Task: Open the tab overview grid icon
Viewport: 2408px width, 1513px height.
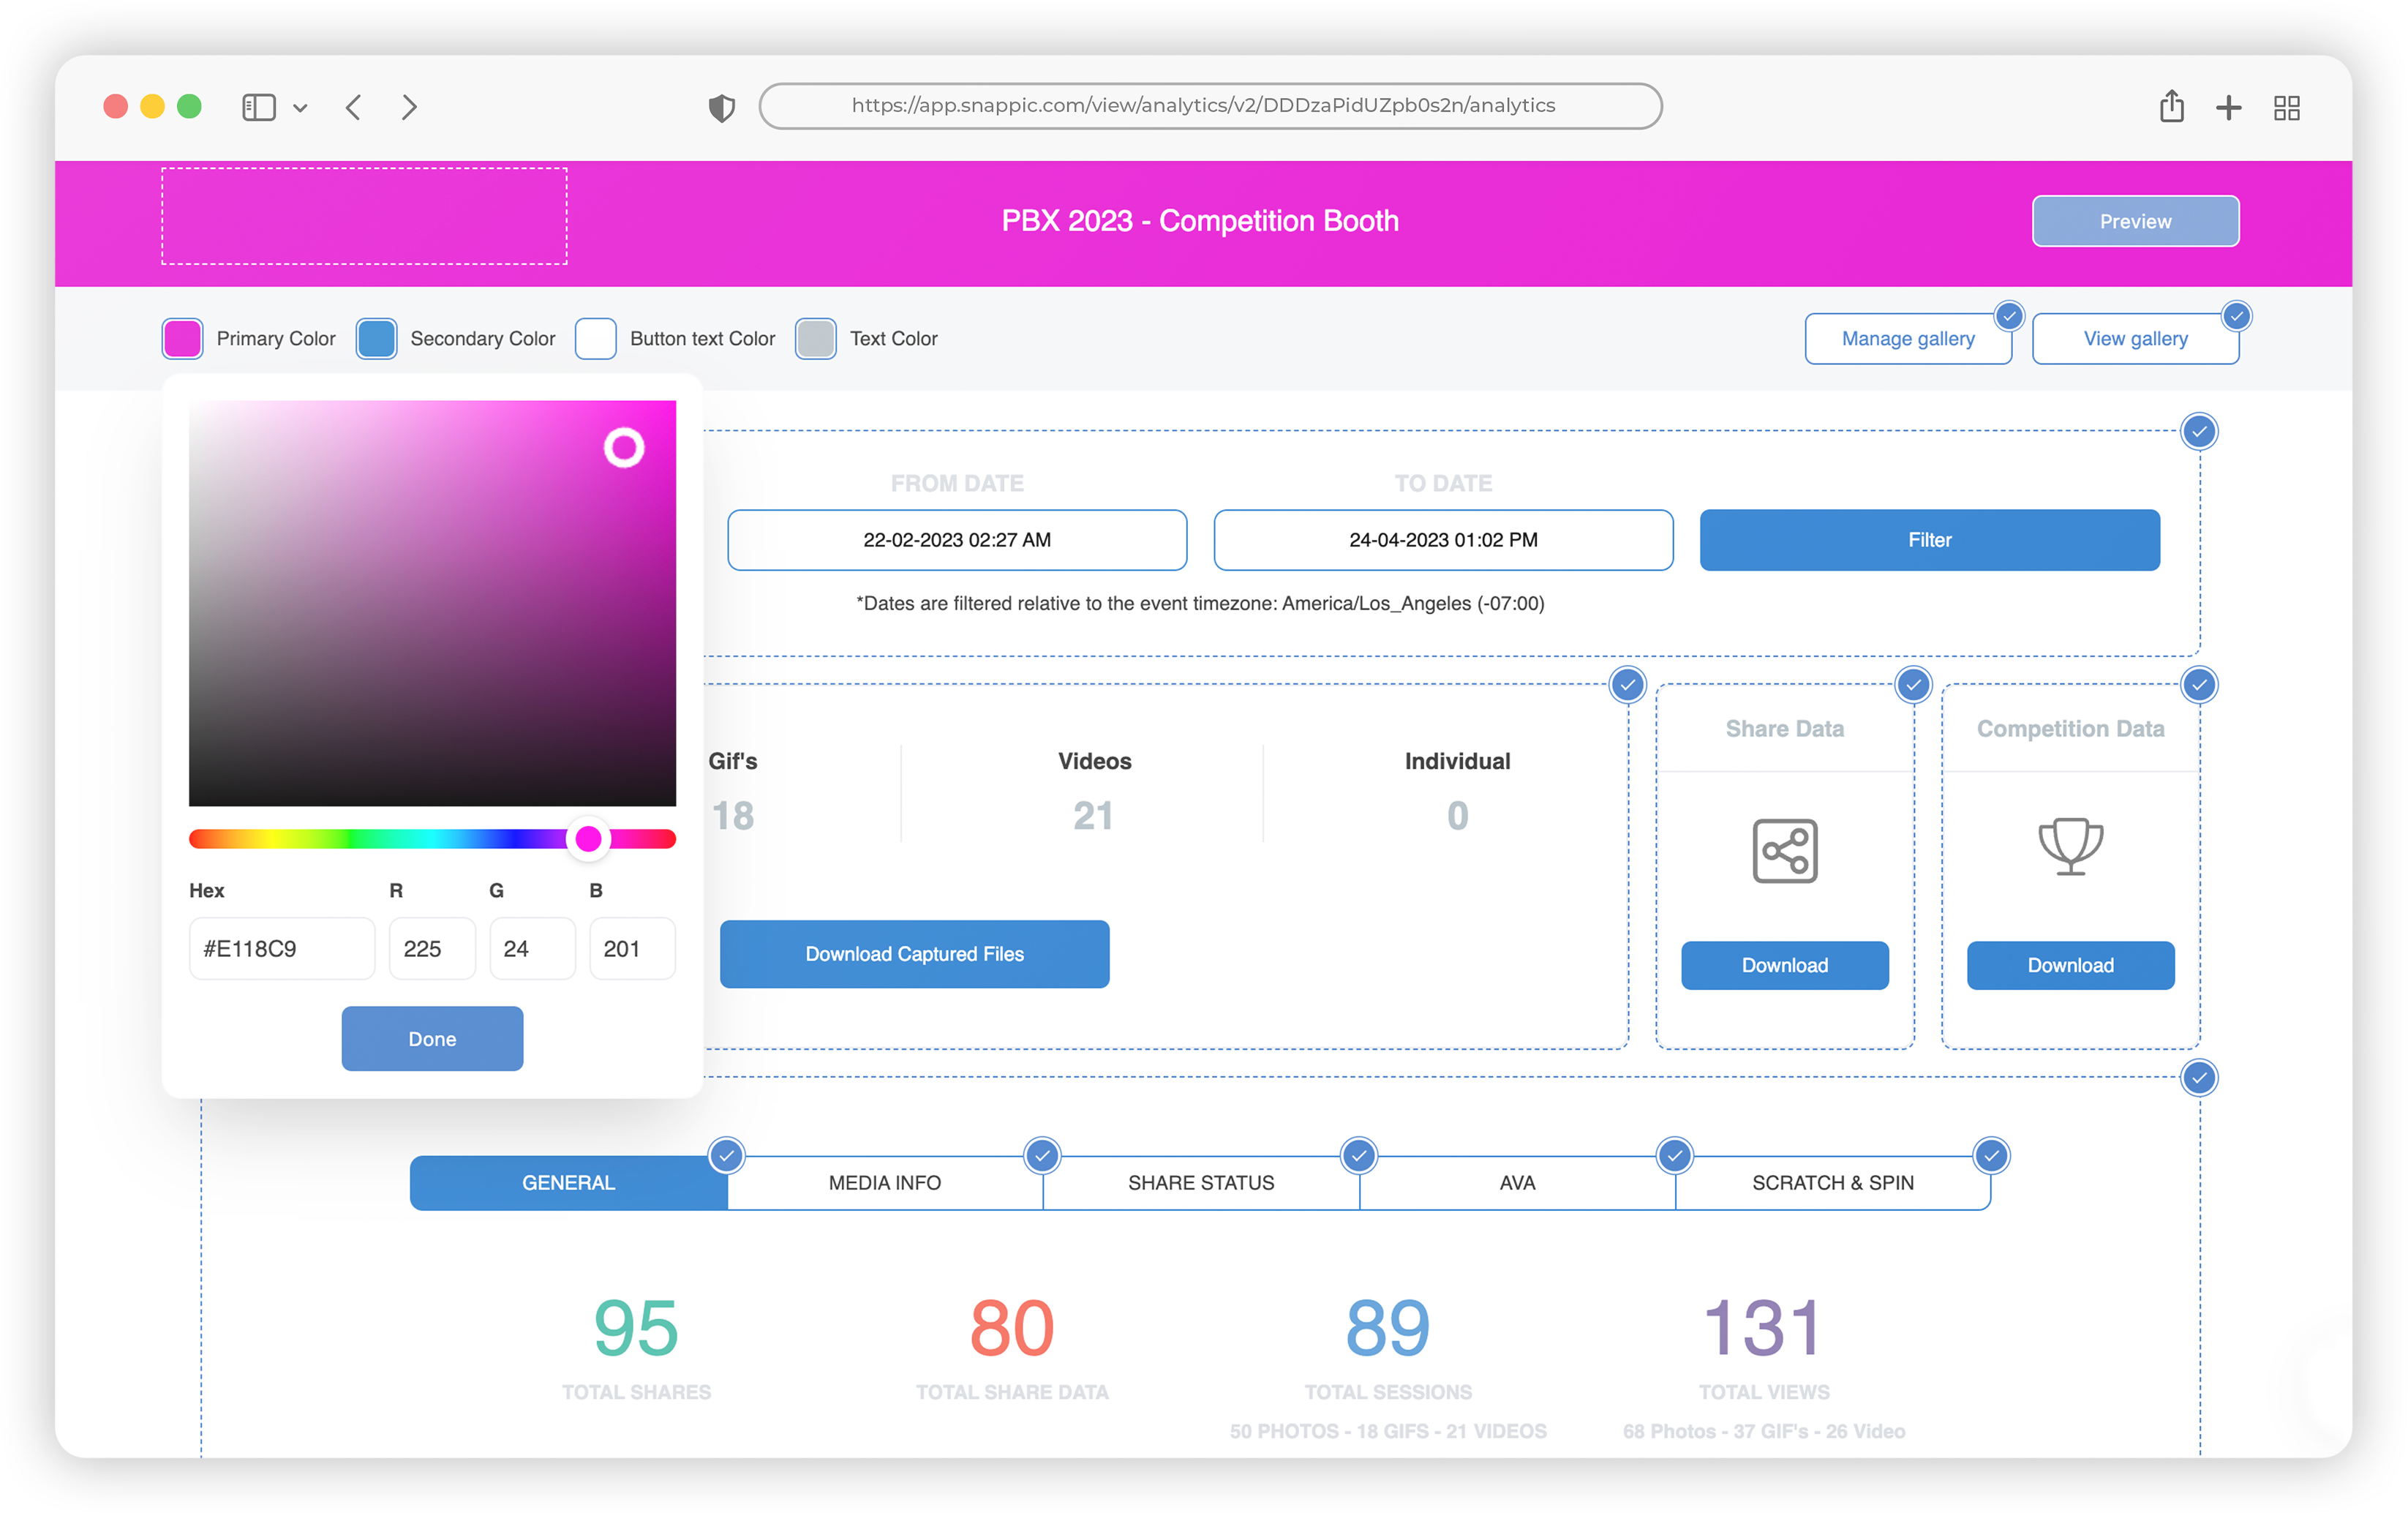Action: click(2286, 108)
